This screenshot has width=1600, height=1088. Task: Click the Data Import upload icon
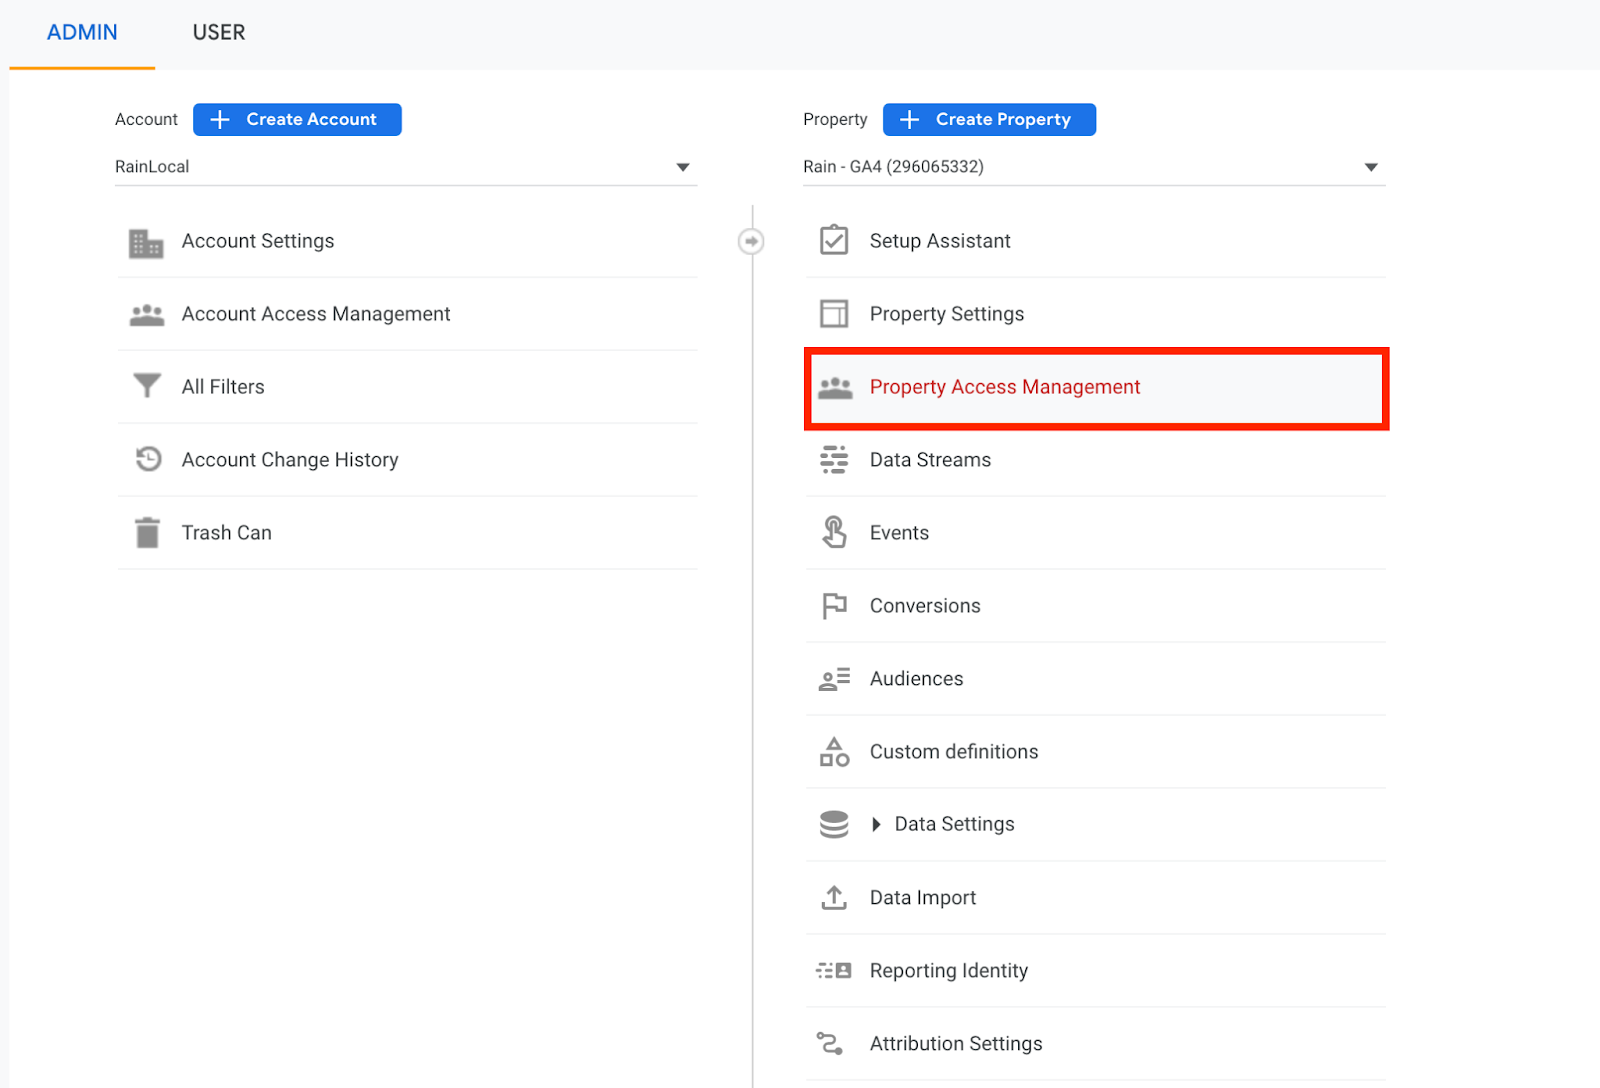834,897
